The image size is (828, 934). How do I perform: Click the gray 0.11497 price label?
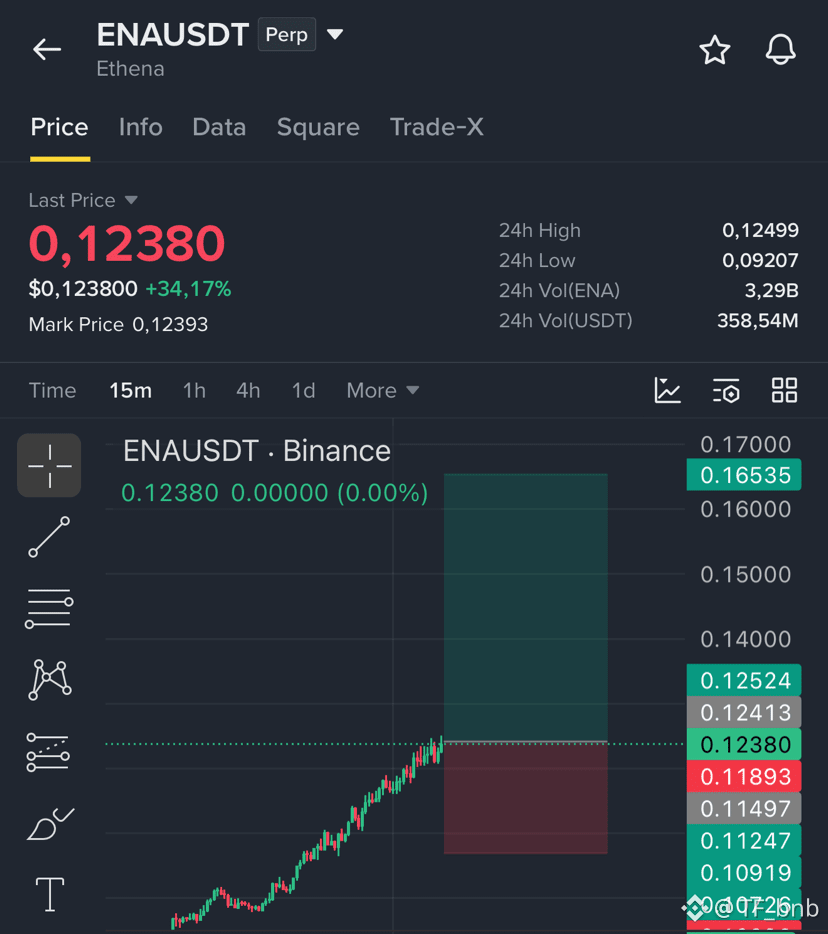(744, 808)
